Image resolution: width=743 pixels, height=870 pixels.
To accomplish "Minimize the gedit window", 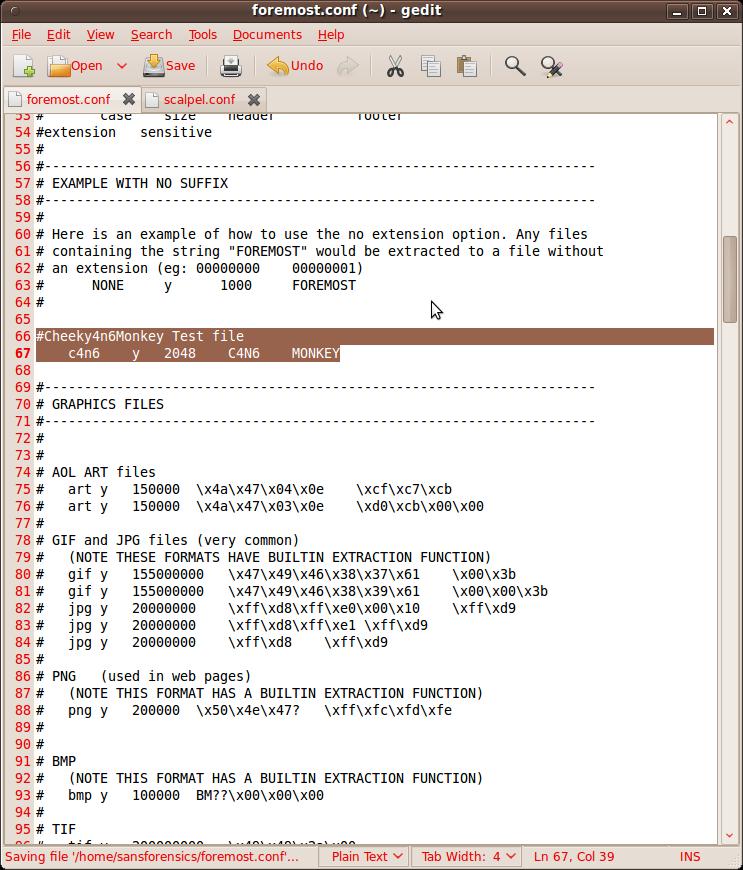I will point(677,11).
